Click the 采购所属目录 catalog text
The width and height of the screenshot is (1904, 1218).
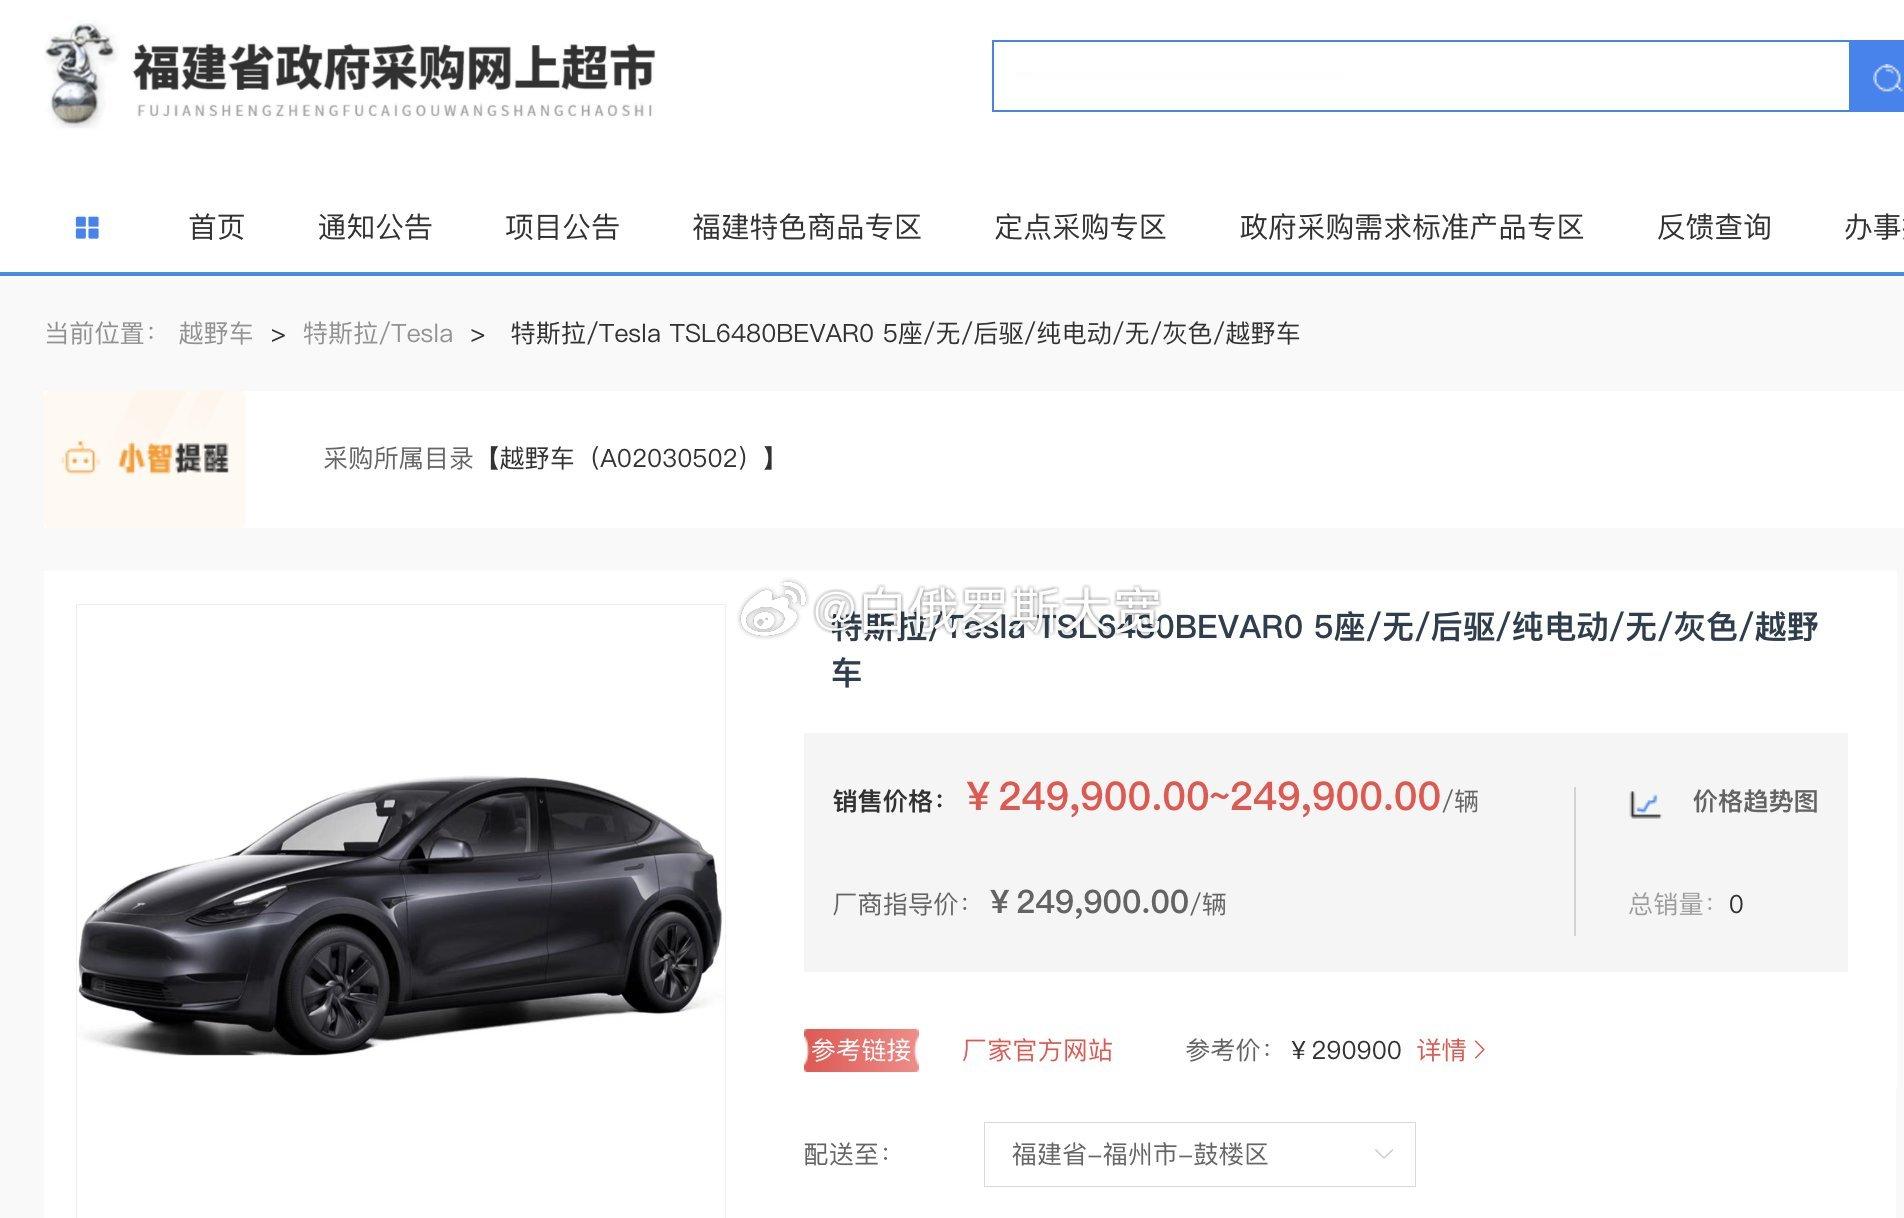(551, 459)
